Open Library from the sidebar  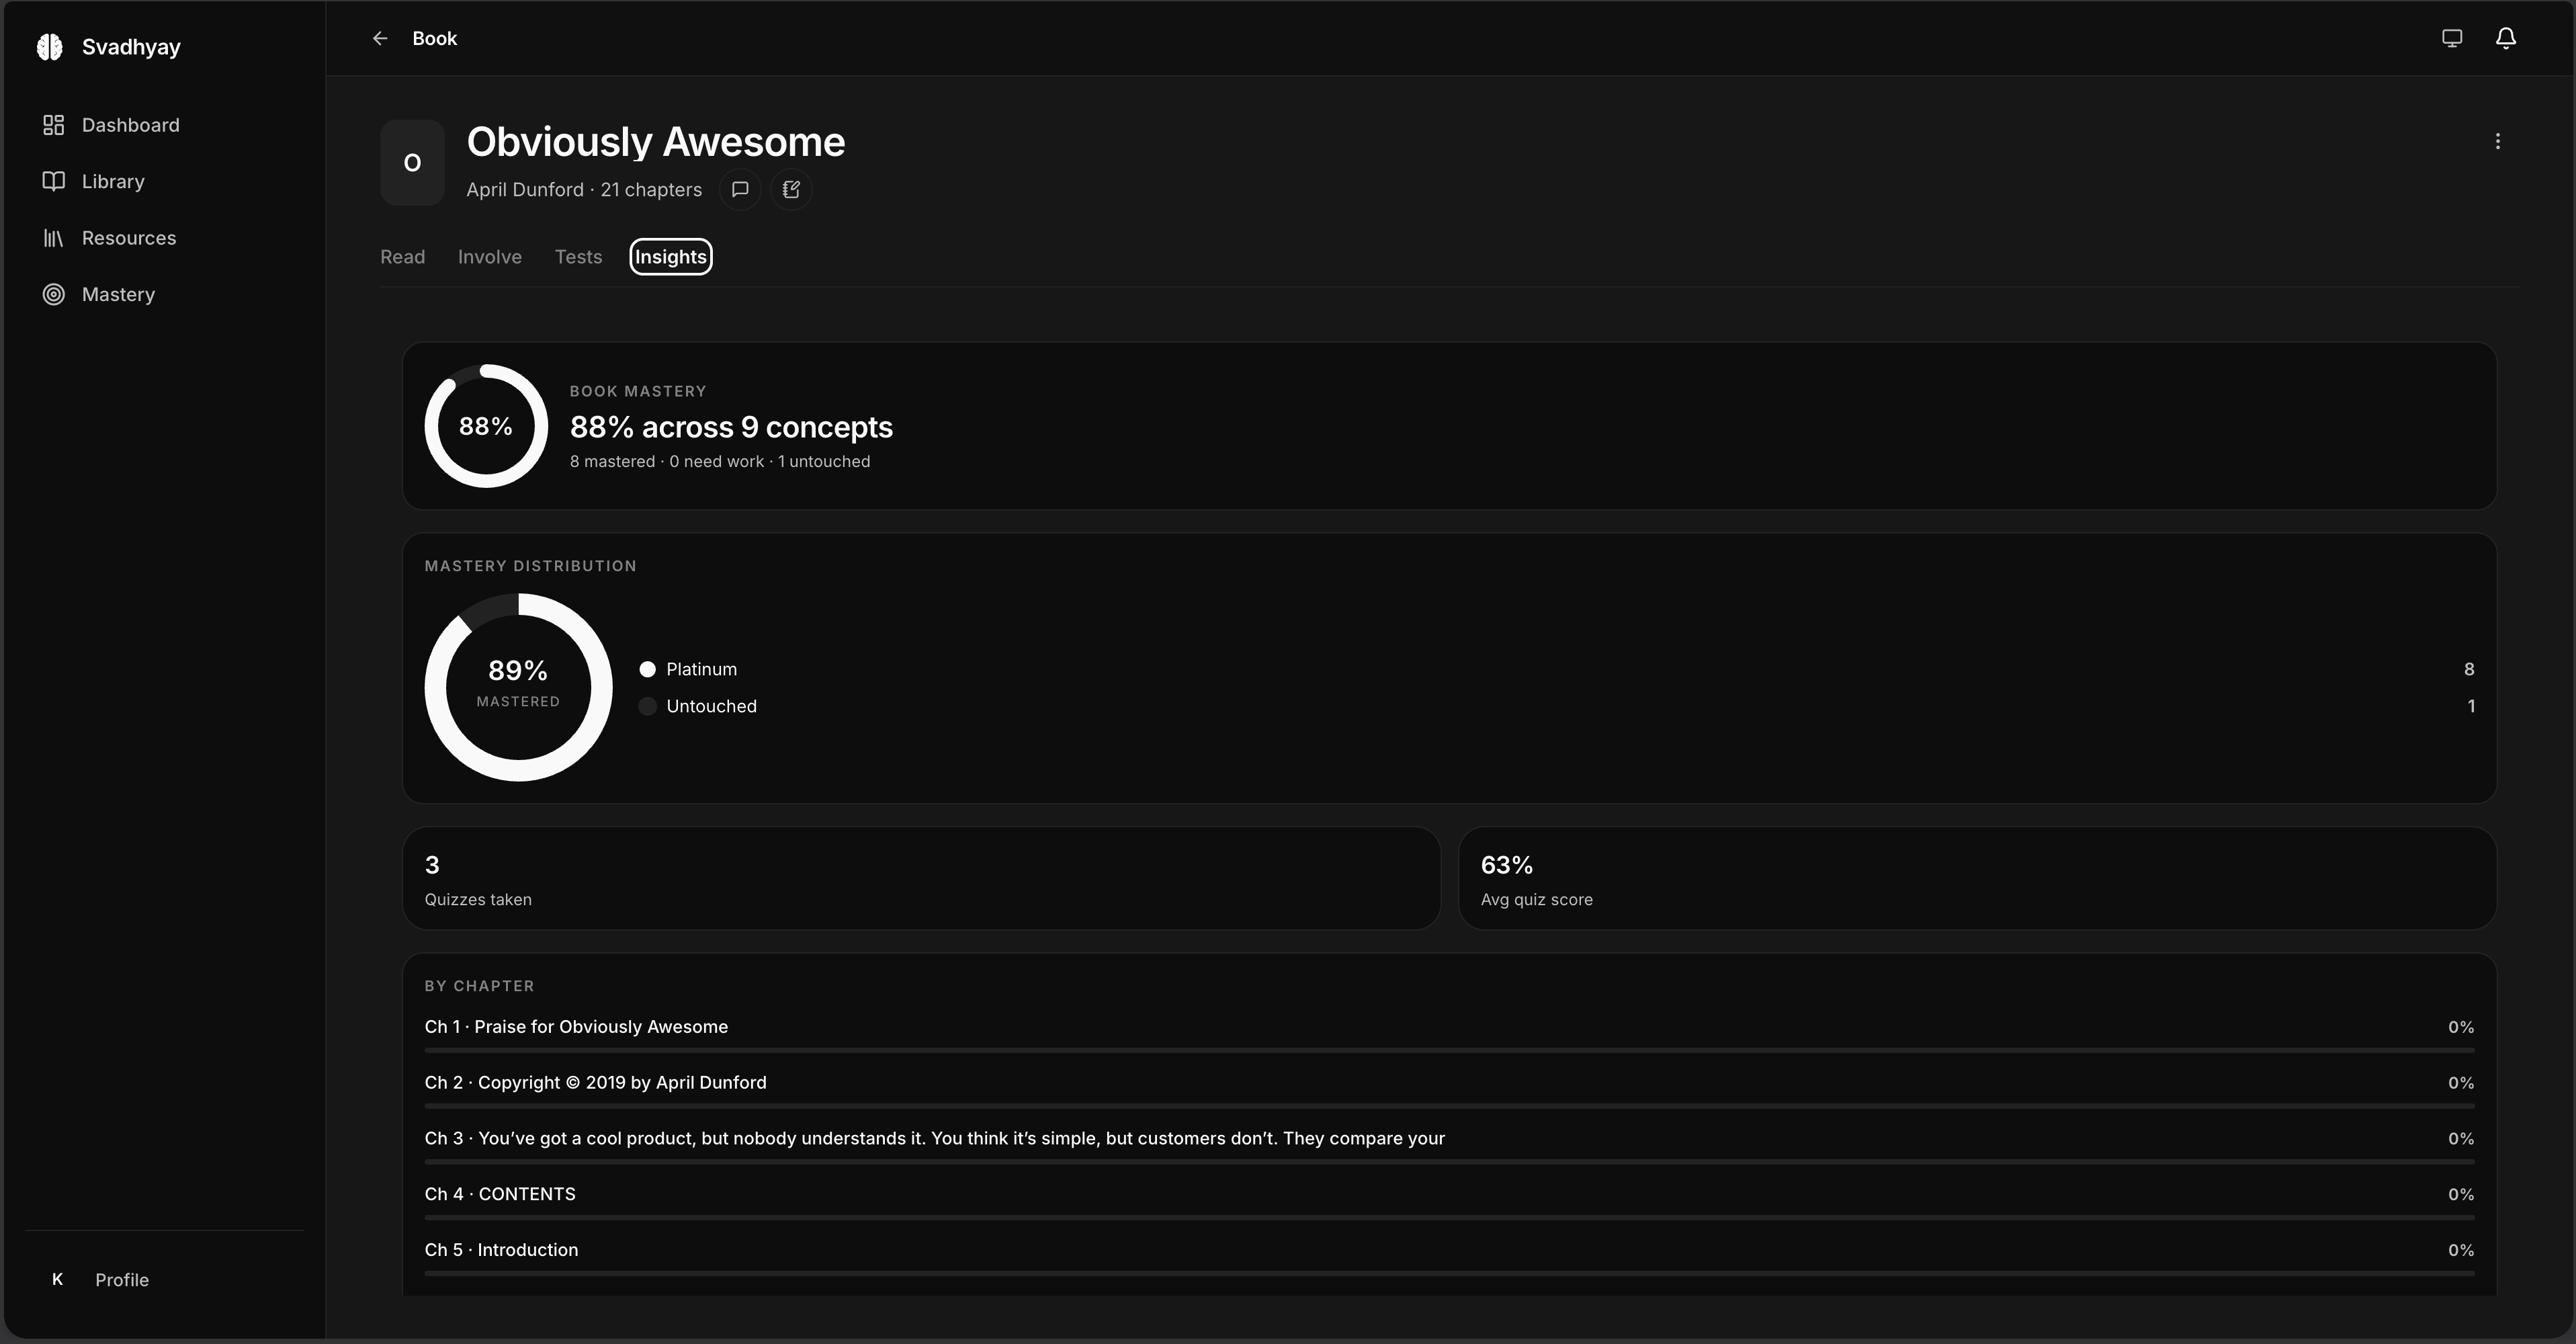click(113, 181)
